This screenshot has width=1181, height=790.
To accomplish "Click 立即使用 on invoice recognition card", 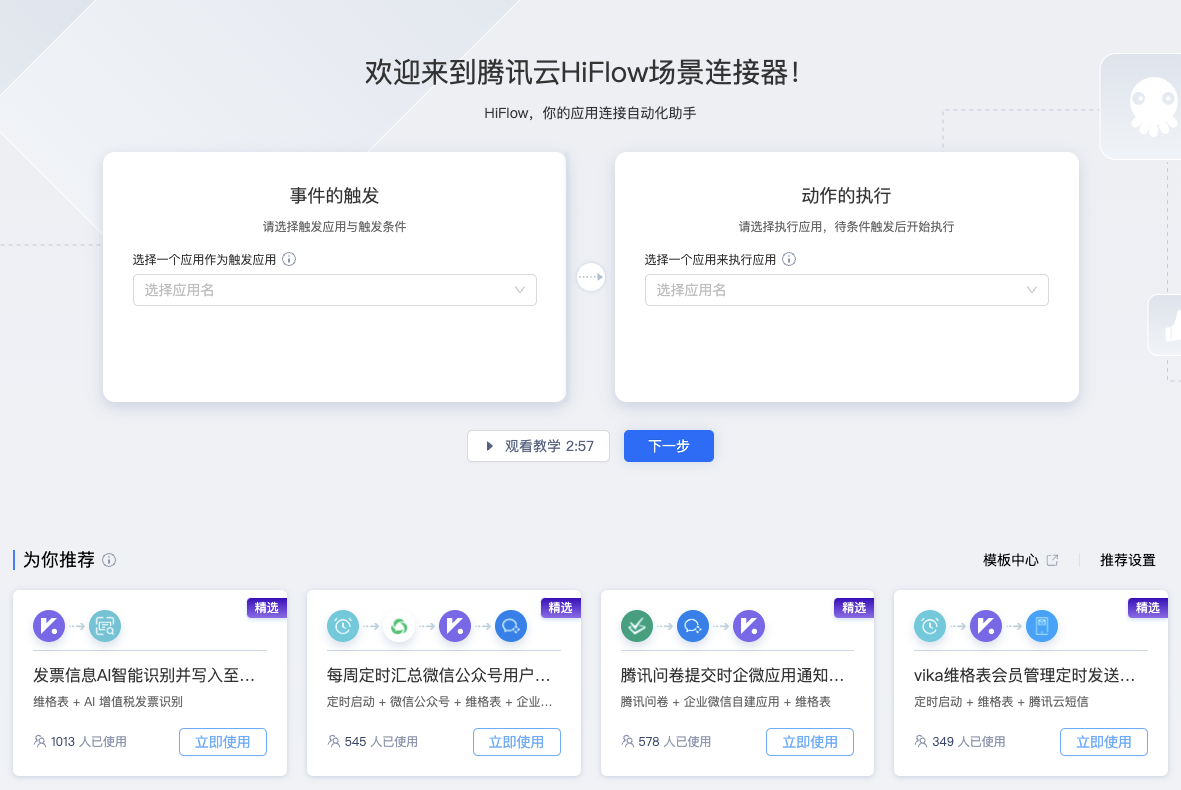I will (x=223, y=742).
